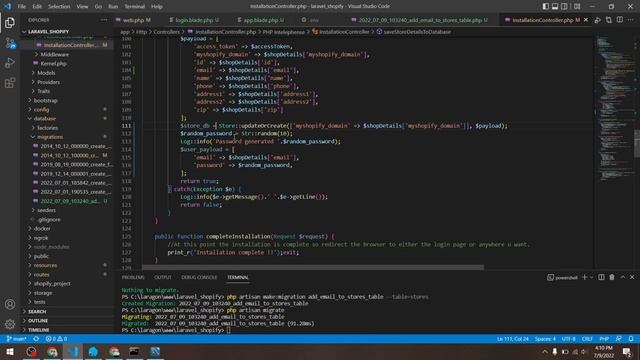Viewport: 640px width, 360px height.
Task: Open Chrome from the Windows taskbar
Action: tap(52, 351)
